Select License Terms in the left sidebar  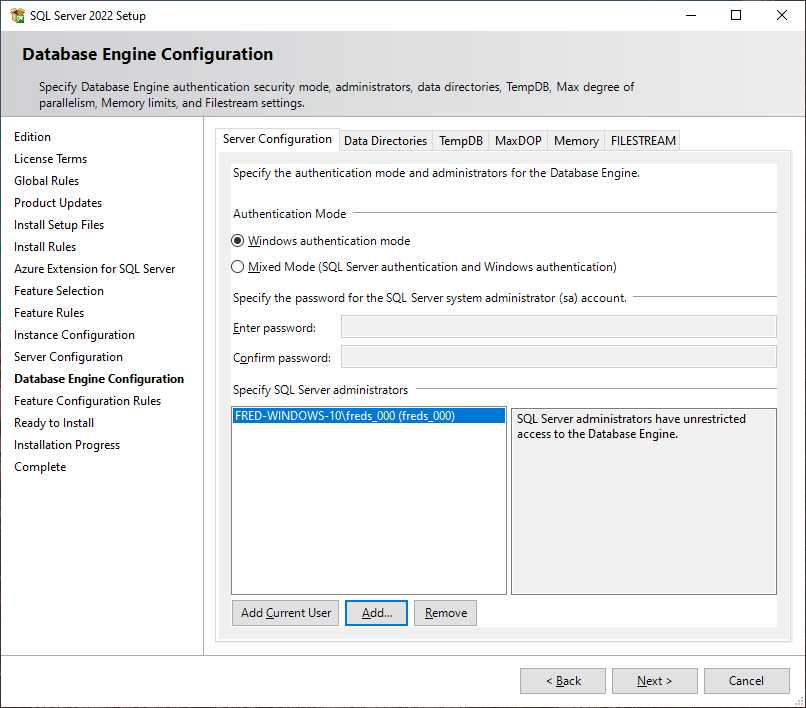tap(50, 158)
